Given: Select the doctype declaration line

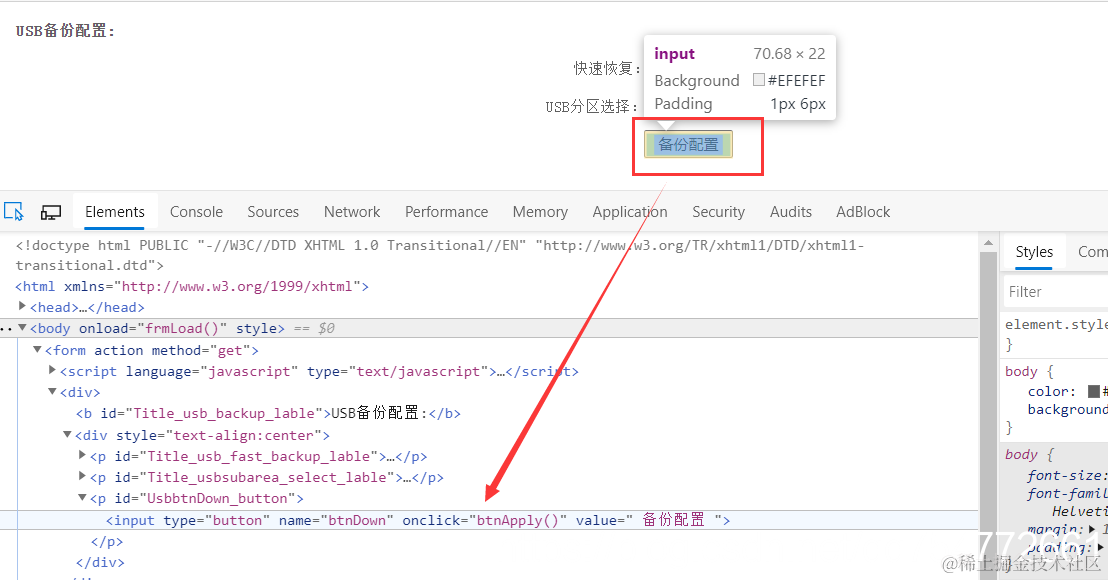Looking at the screenshot, I should click(x=440, y=255).
